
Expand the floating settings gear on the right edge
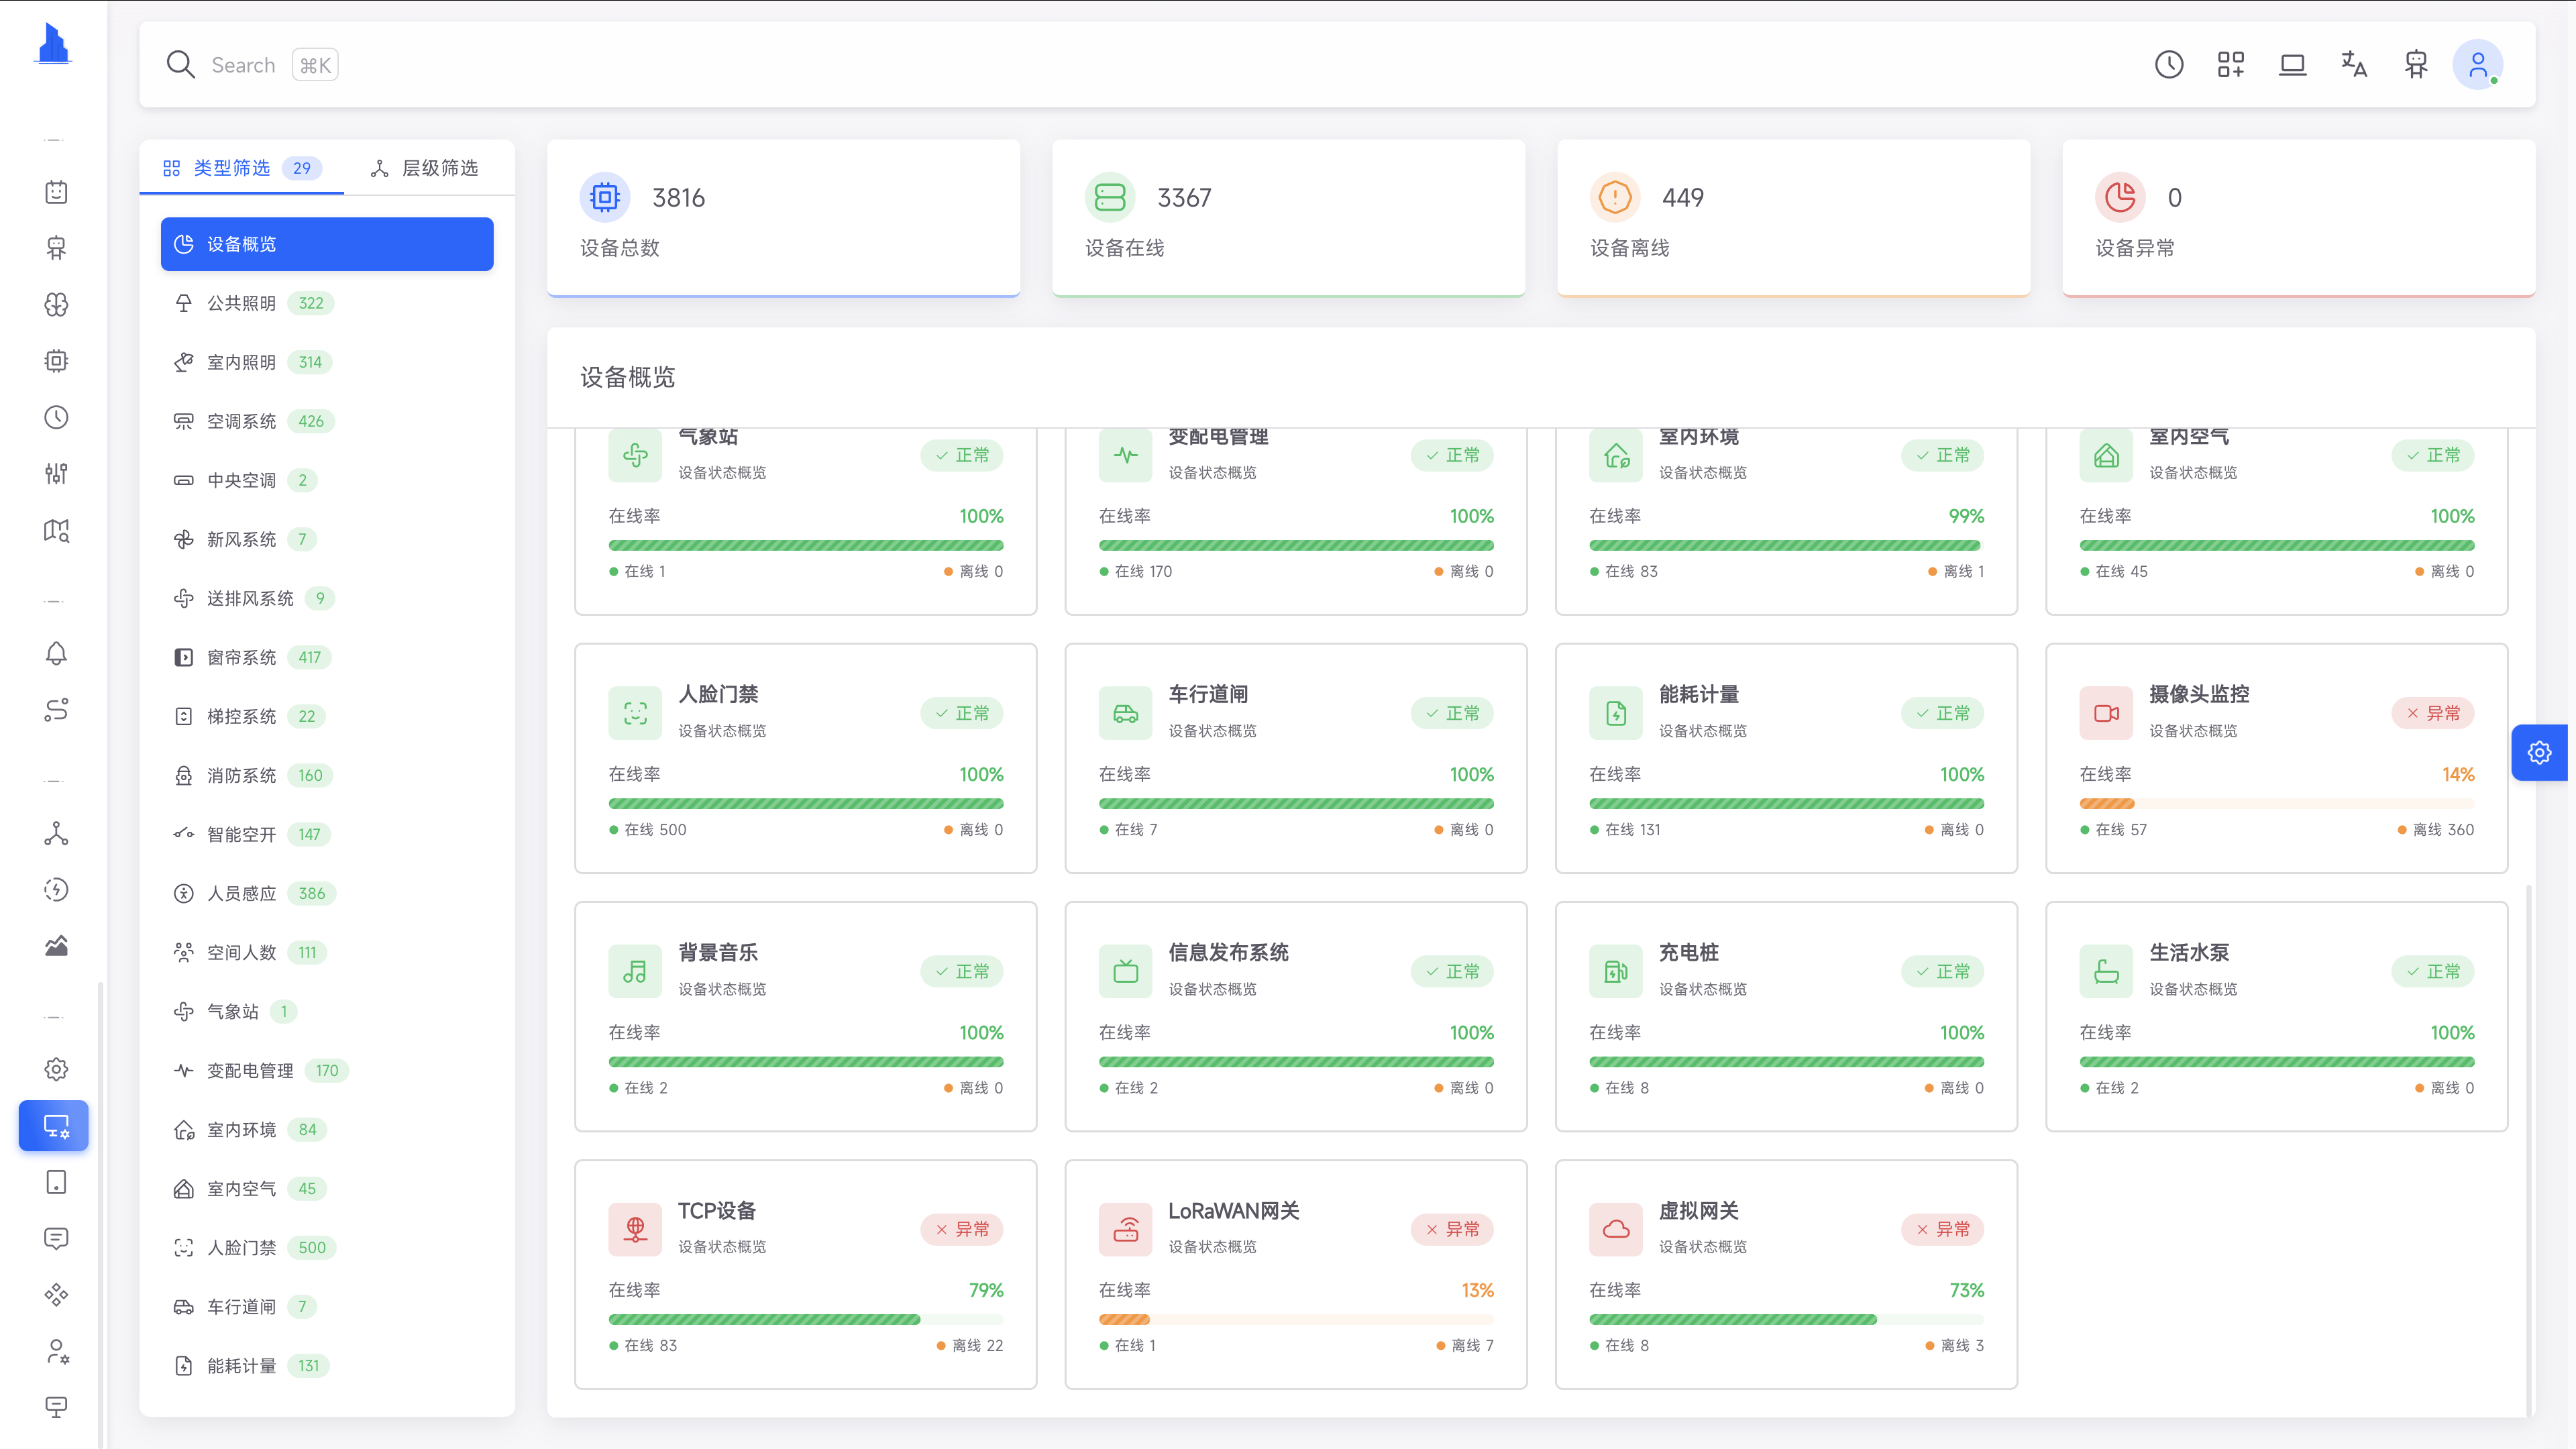[2540, 752]
